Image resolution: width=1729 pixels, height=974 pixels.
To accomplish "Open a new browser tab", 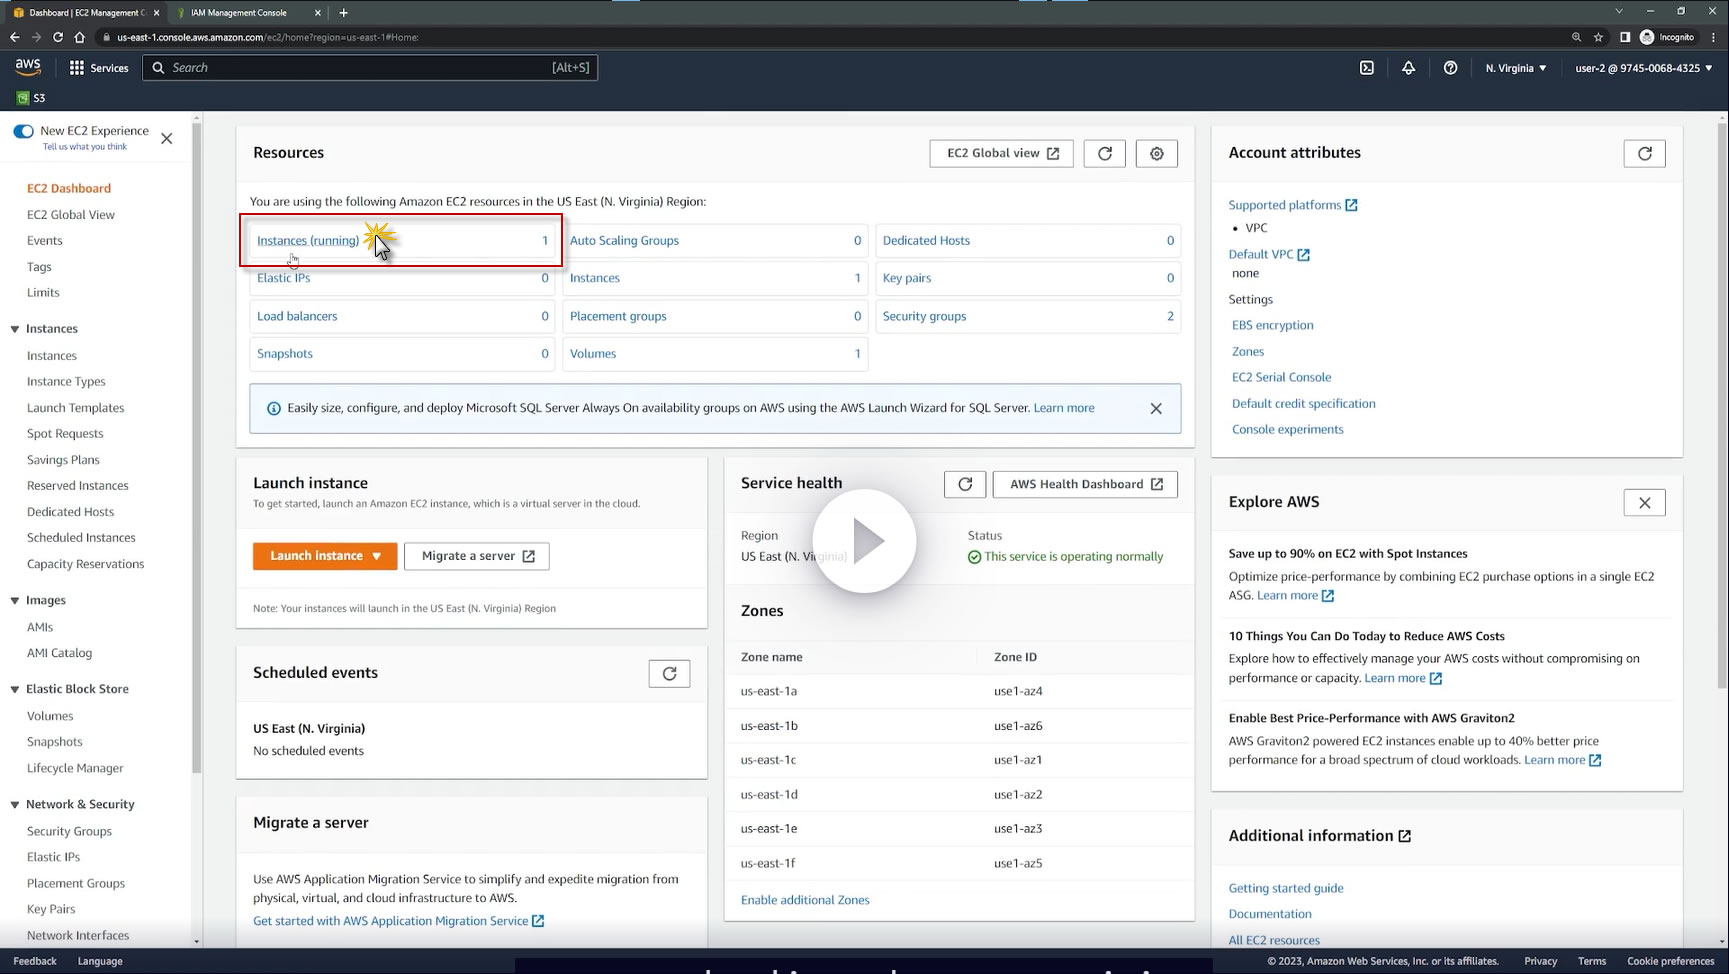I will click(x=343, y=13).
